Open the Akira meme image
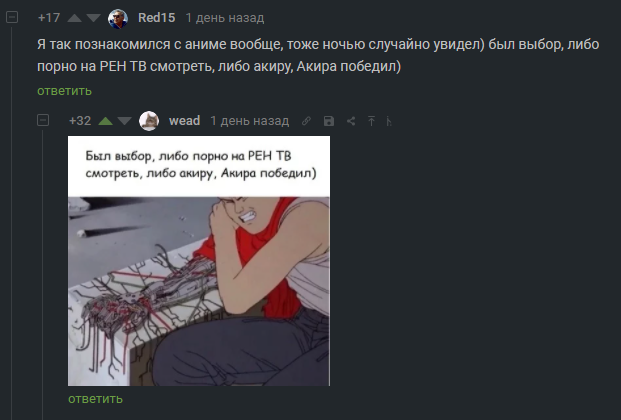This screenshot has height=420, width=621. click(199, 261)
